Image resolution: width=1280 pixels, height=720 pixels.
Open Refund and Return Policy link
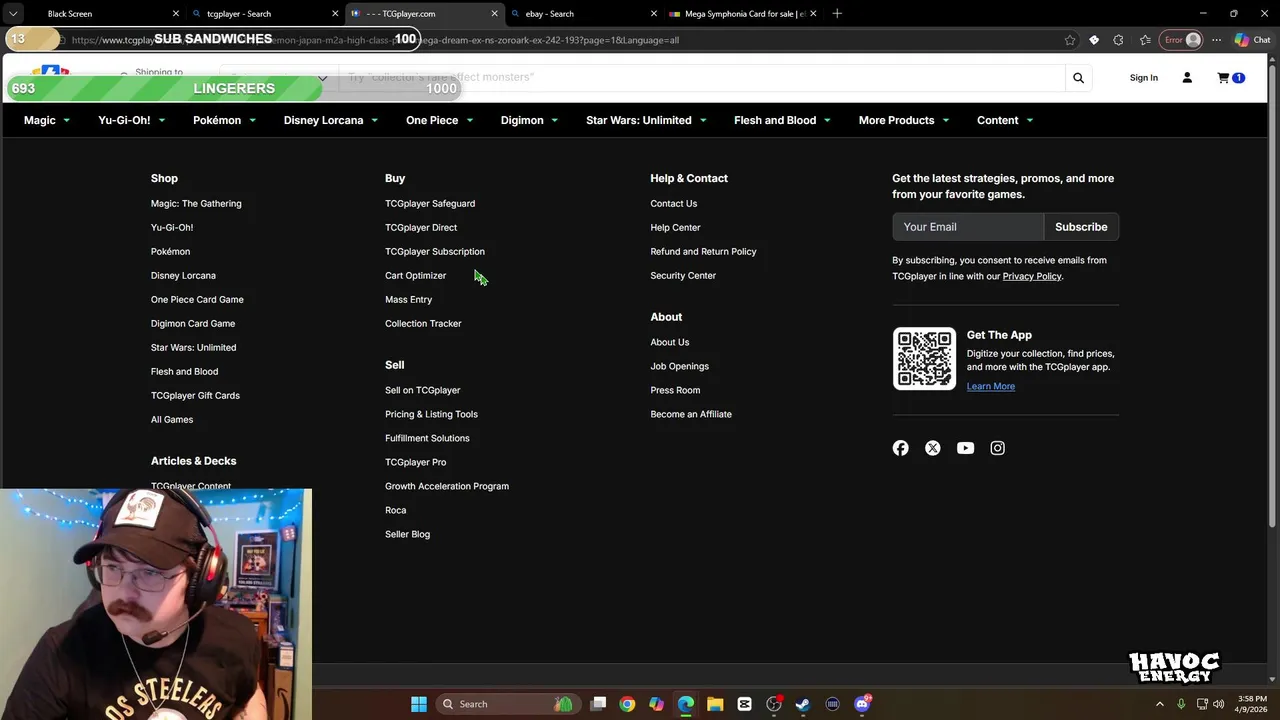(x=703, y=251)
